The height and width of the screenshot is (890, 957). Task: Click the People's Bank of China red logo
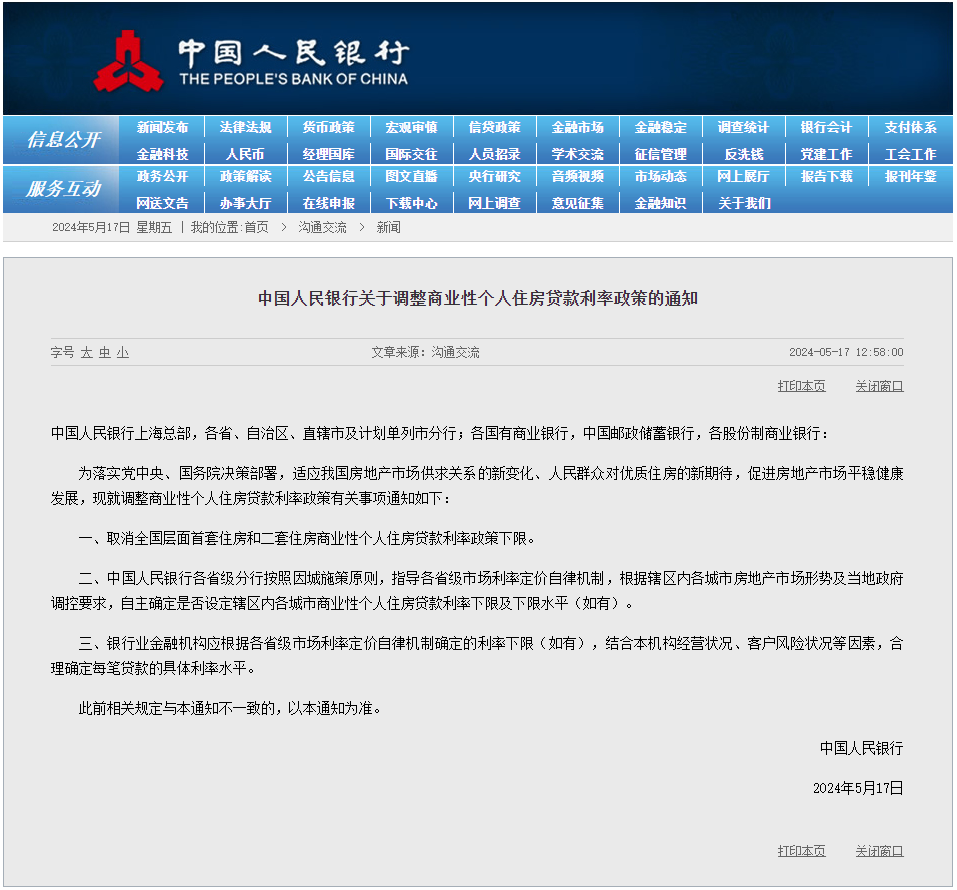[128, 61]
